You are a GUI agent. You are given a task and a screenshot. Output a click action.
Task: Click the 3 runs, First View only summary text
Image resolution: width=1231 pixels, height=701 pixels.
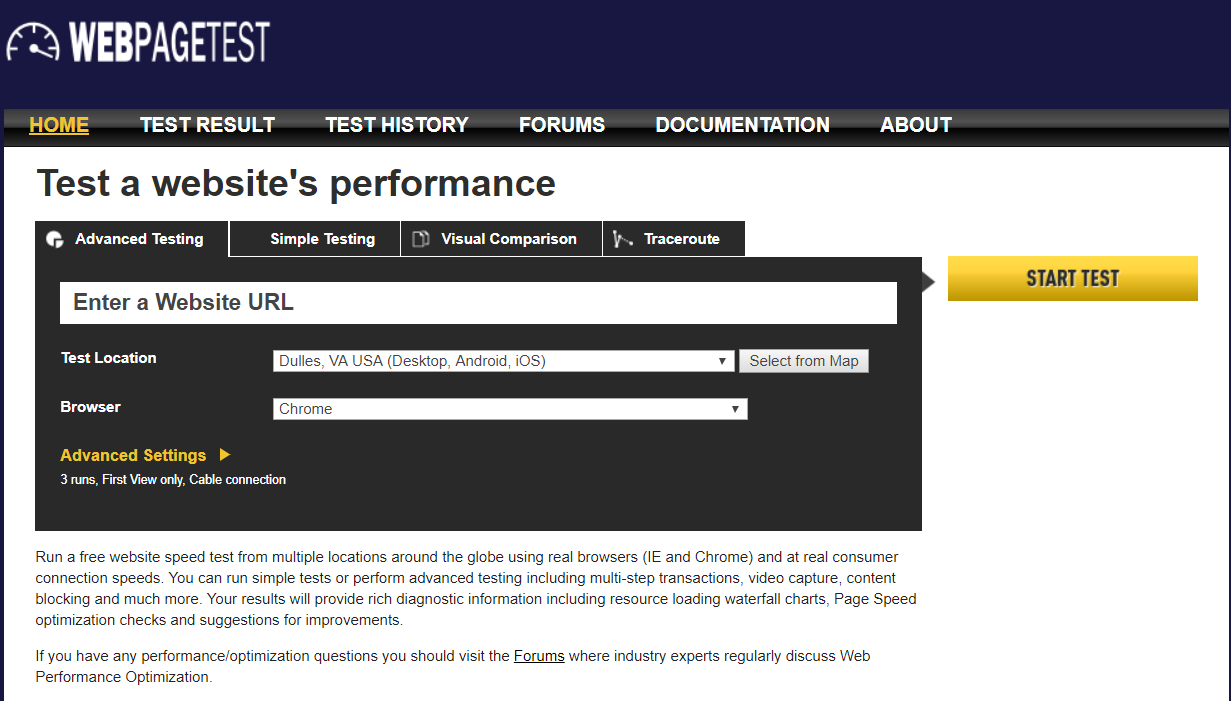(x=173, y=480)
